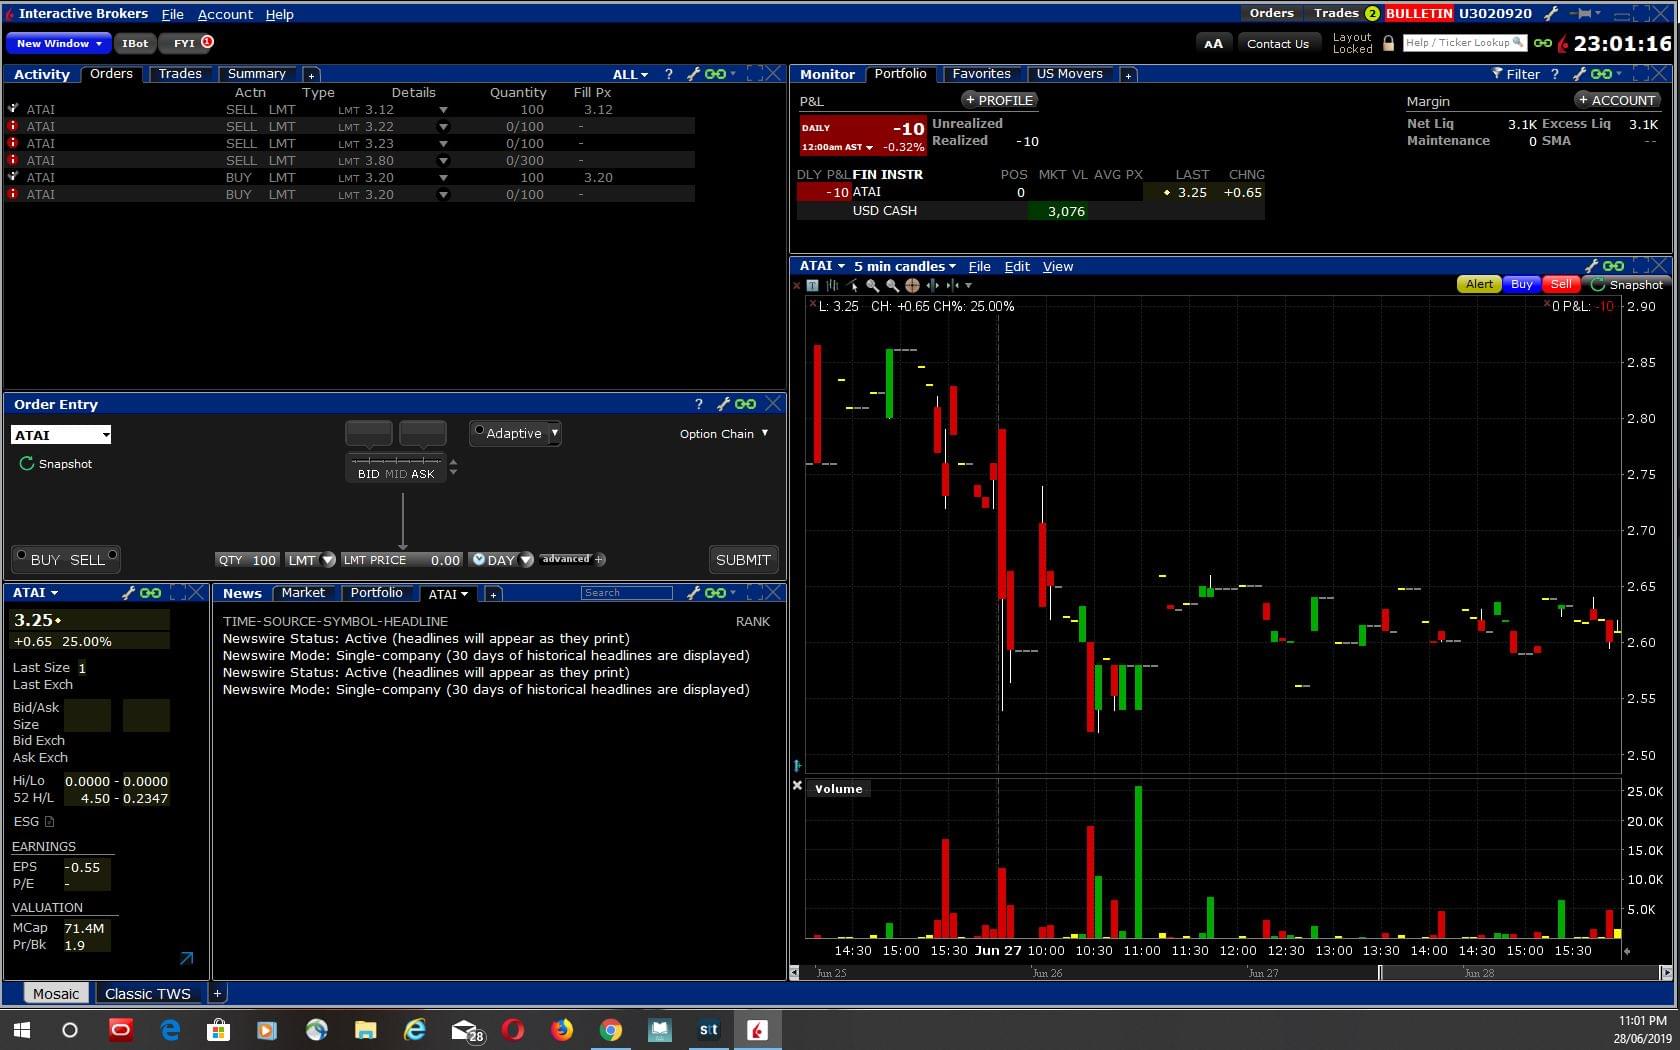Screen dimensions: 1680x1050
Task: Click Activity panel chain link grouping icon
Action: 715,74
